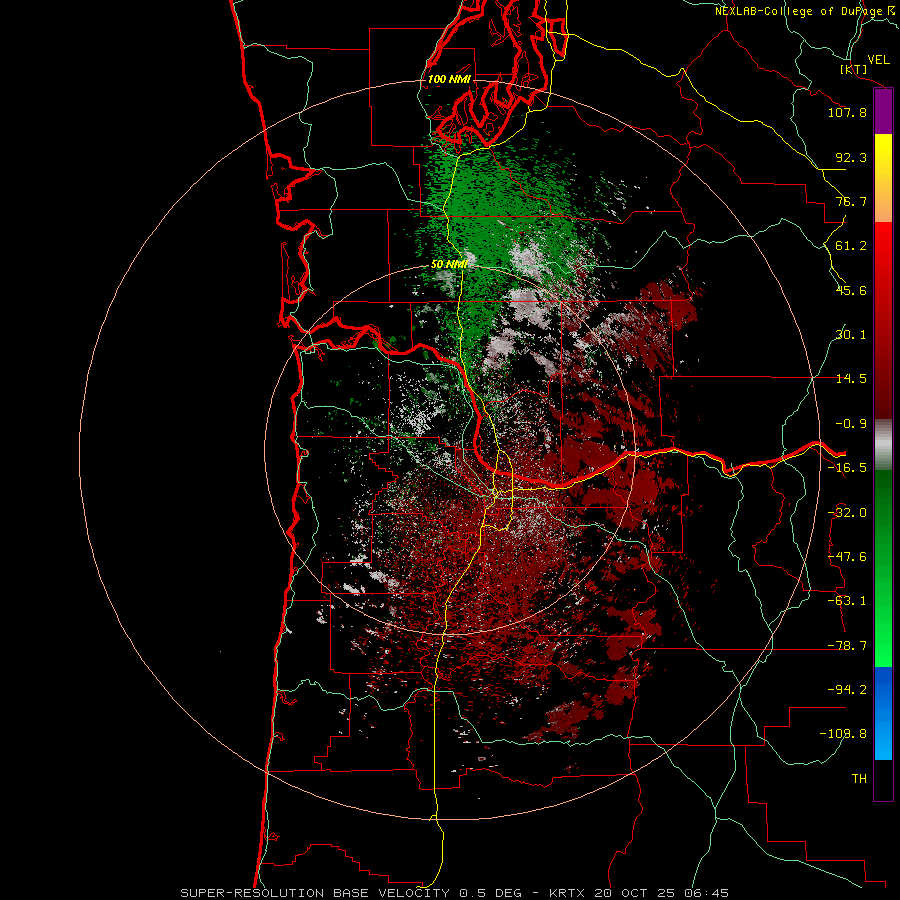
Task: Pick the yellow-orange segment of the velocity scale
Action: pyautogui.click(x=883, y=179)
